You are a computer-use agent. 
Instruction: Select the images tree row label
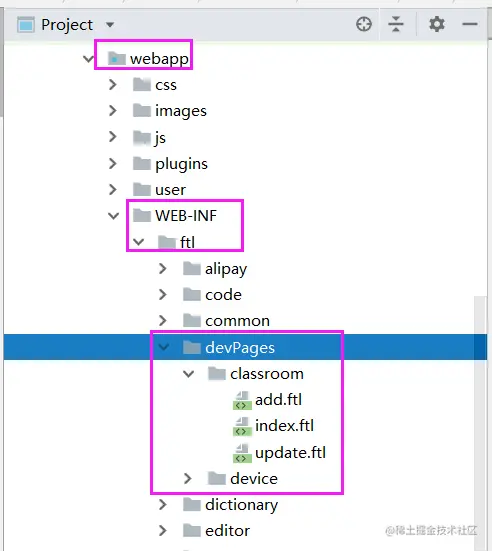(181, 111)
